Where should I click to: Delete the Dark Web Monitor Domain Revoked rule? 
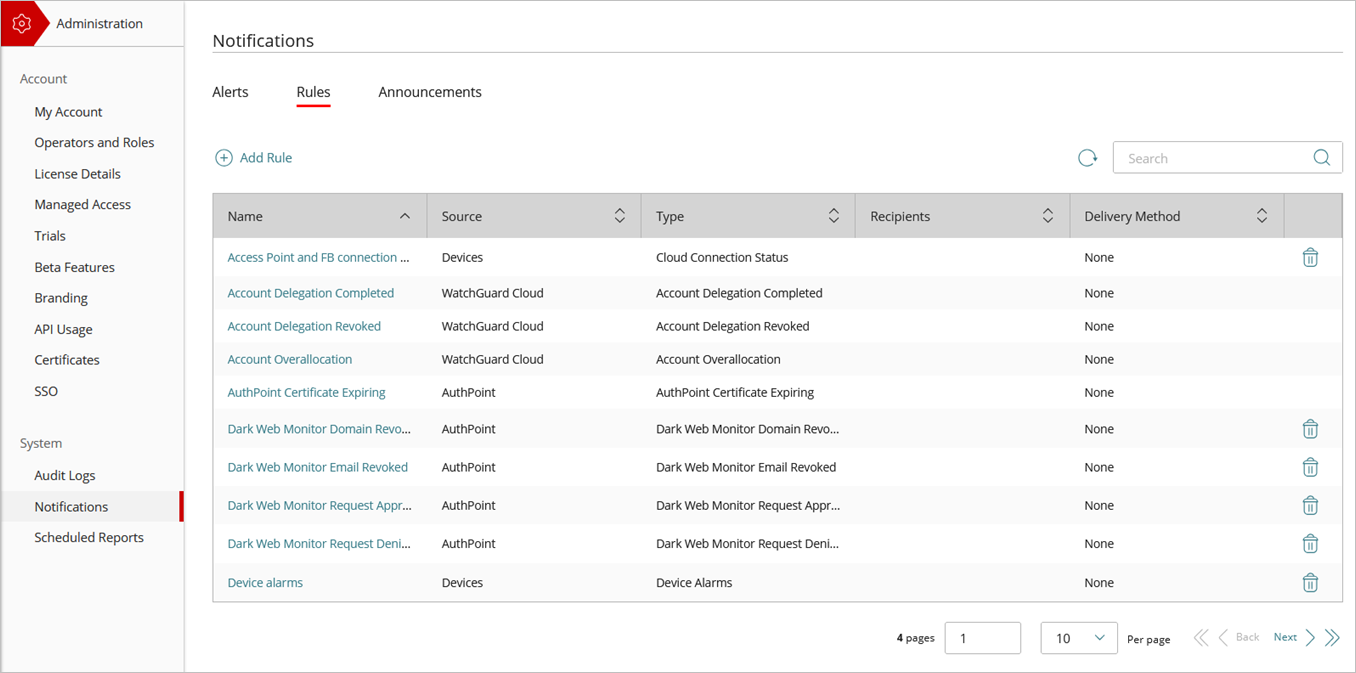pos(1310,428)
